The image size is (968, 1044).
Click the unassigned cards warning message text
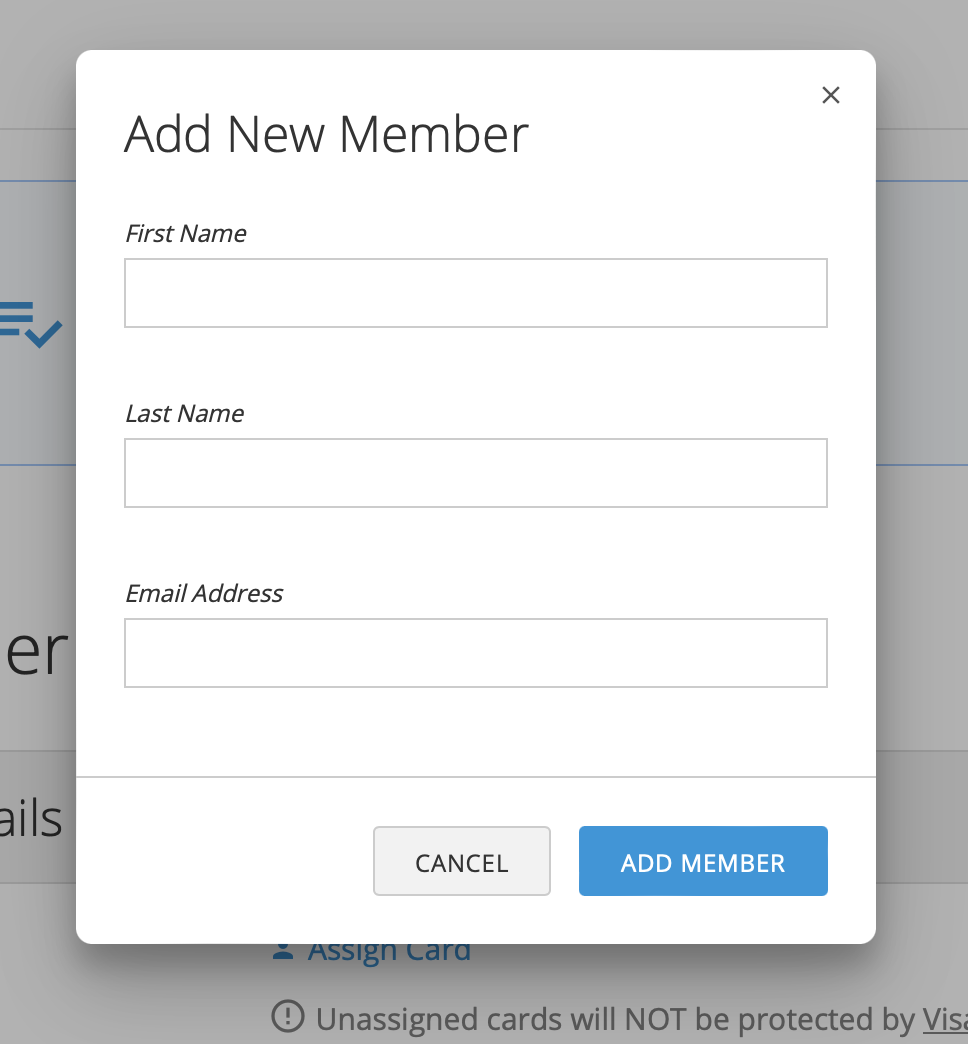pos(600,1018)
